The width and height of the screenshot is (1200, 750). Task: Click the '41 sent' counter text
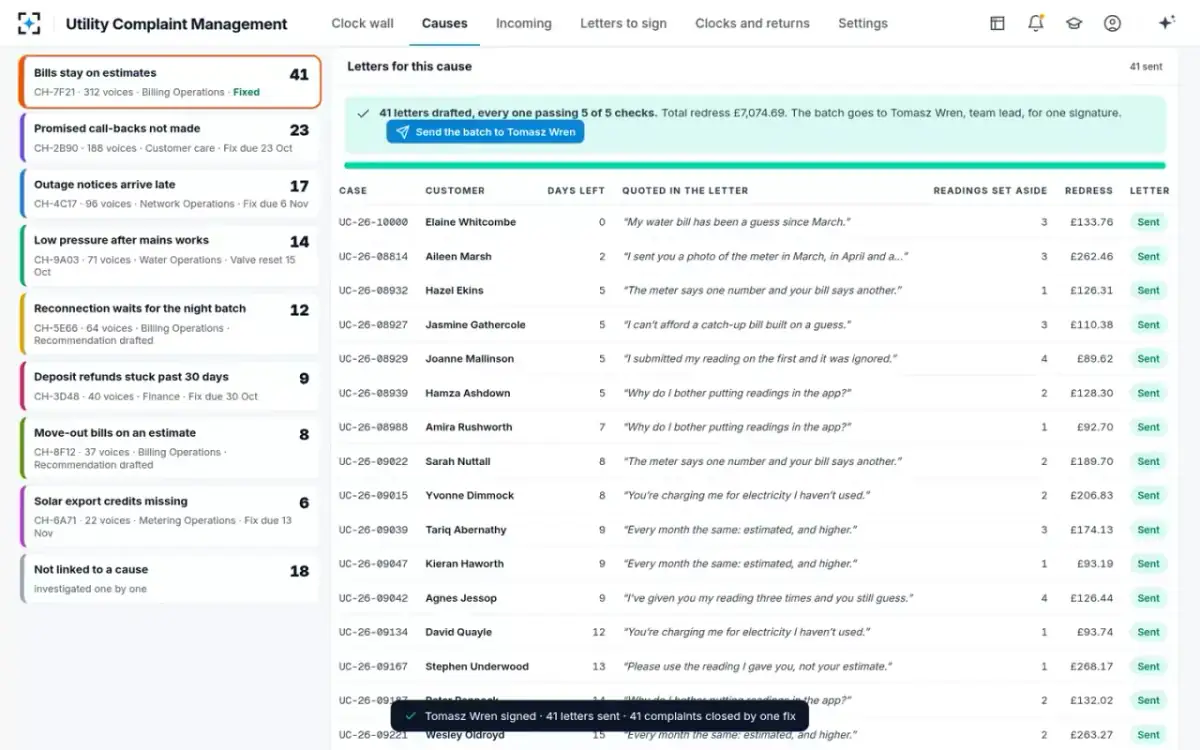tap(1146, 67)
